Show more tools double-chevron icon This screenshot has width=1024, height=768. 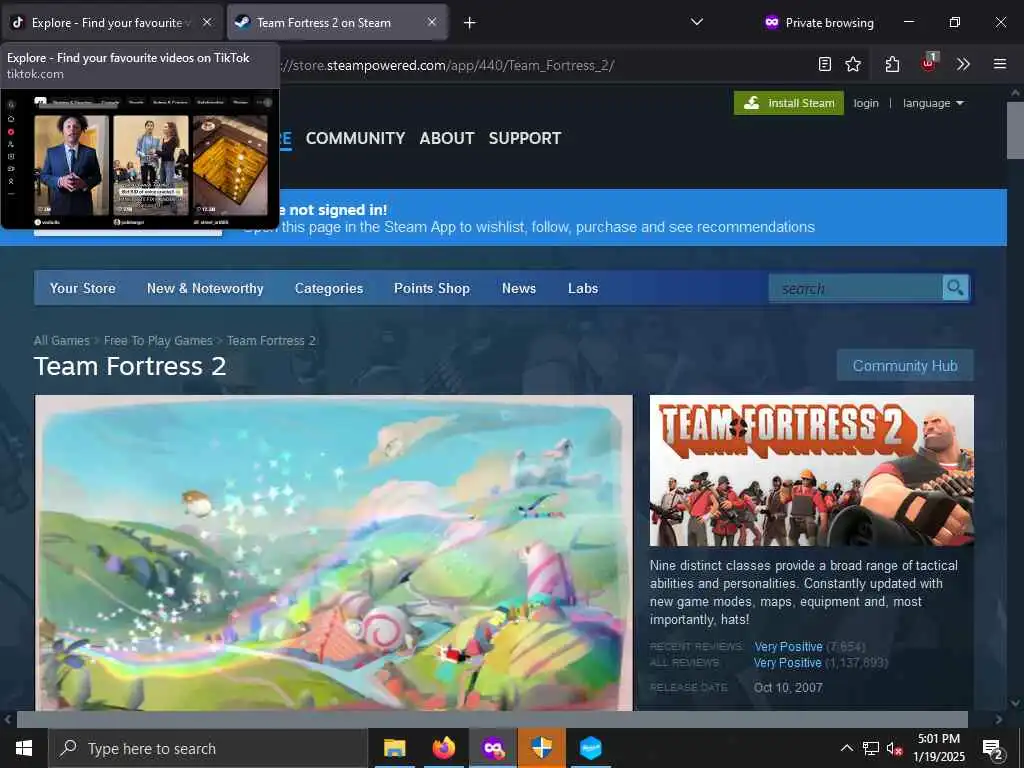pyautogui.click(x=963, y=64)
